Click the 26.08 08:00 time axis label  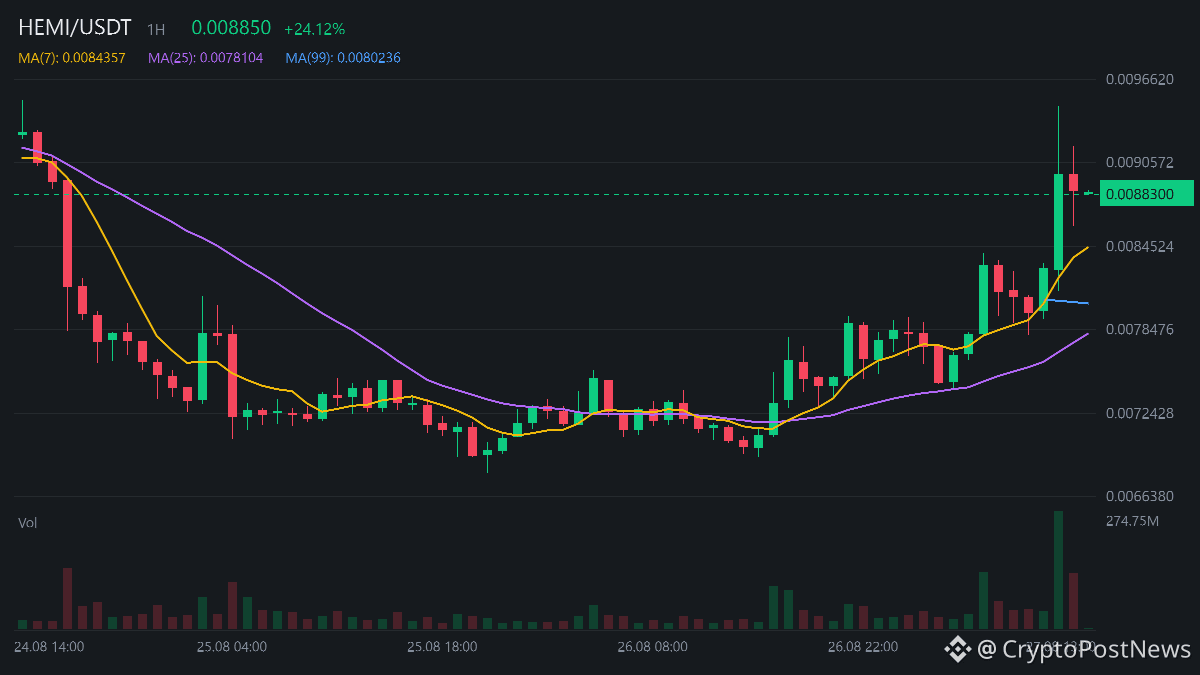[x=652, y=647]
